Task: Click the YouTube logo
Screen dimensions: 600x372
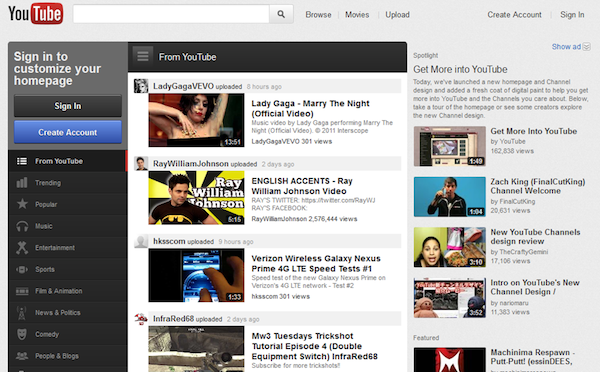Action: (36, 14)
